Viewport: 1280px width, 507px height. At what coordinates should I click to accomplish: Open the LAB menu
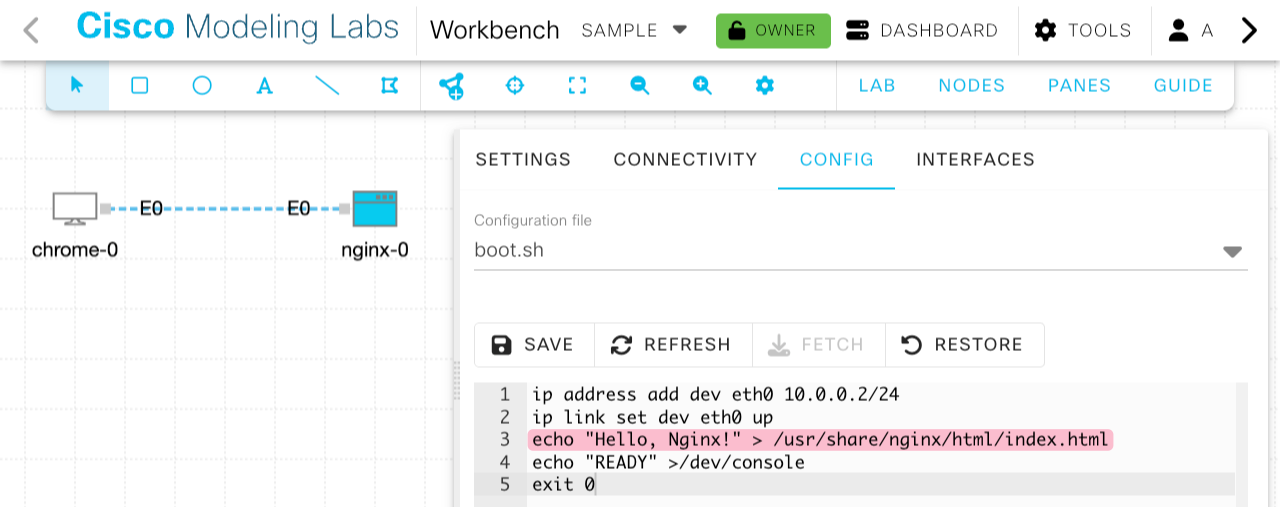point(877,86)
